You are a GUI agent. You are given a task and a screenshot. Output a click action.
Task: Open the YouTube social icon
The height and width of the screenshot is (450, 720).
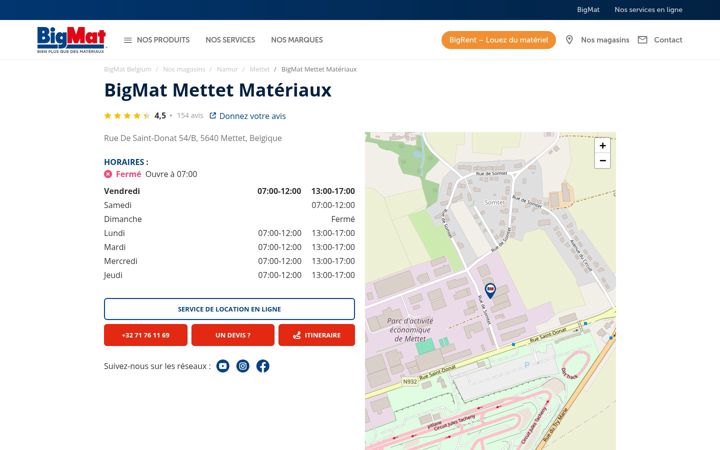pyautogui.click(x=223, y=366)
